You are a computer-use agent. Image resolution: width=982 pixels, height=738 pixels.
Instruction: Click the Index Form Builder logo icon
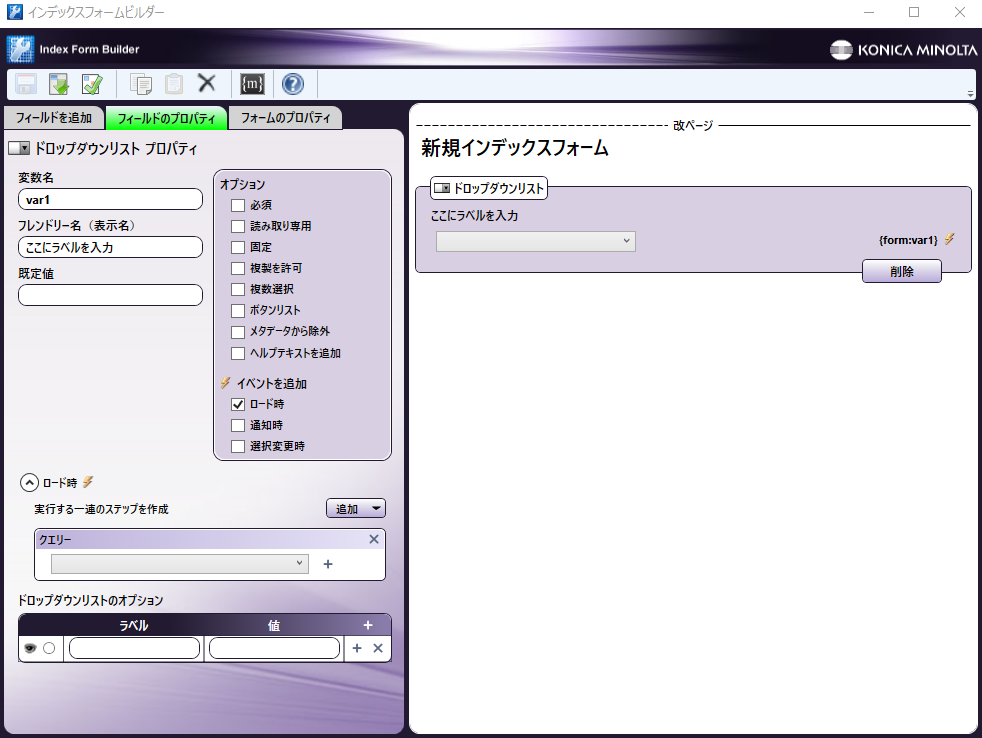click(21, 49)
